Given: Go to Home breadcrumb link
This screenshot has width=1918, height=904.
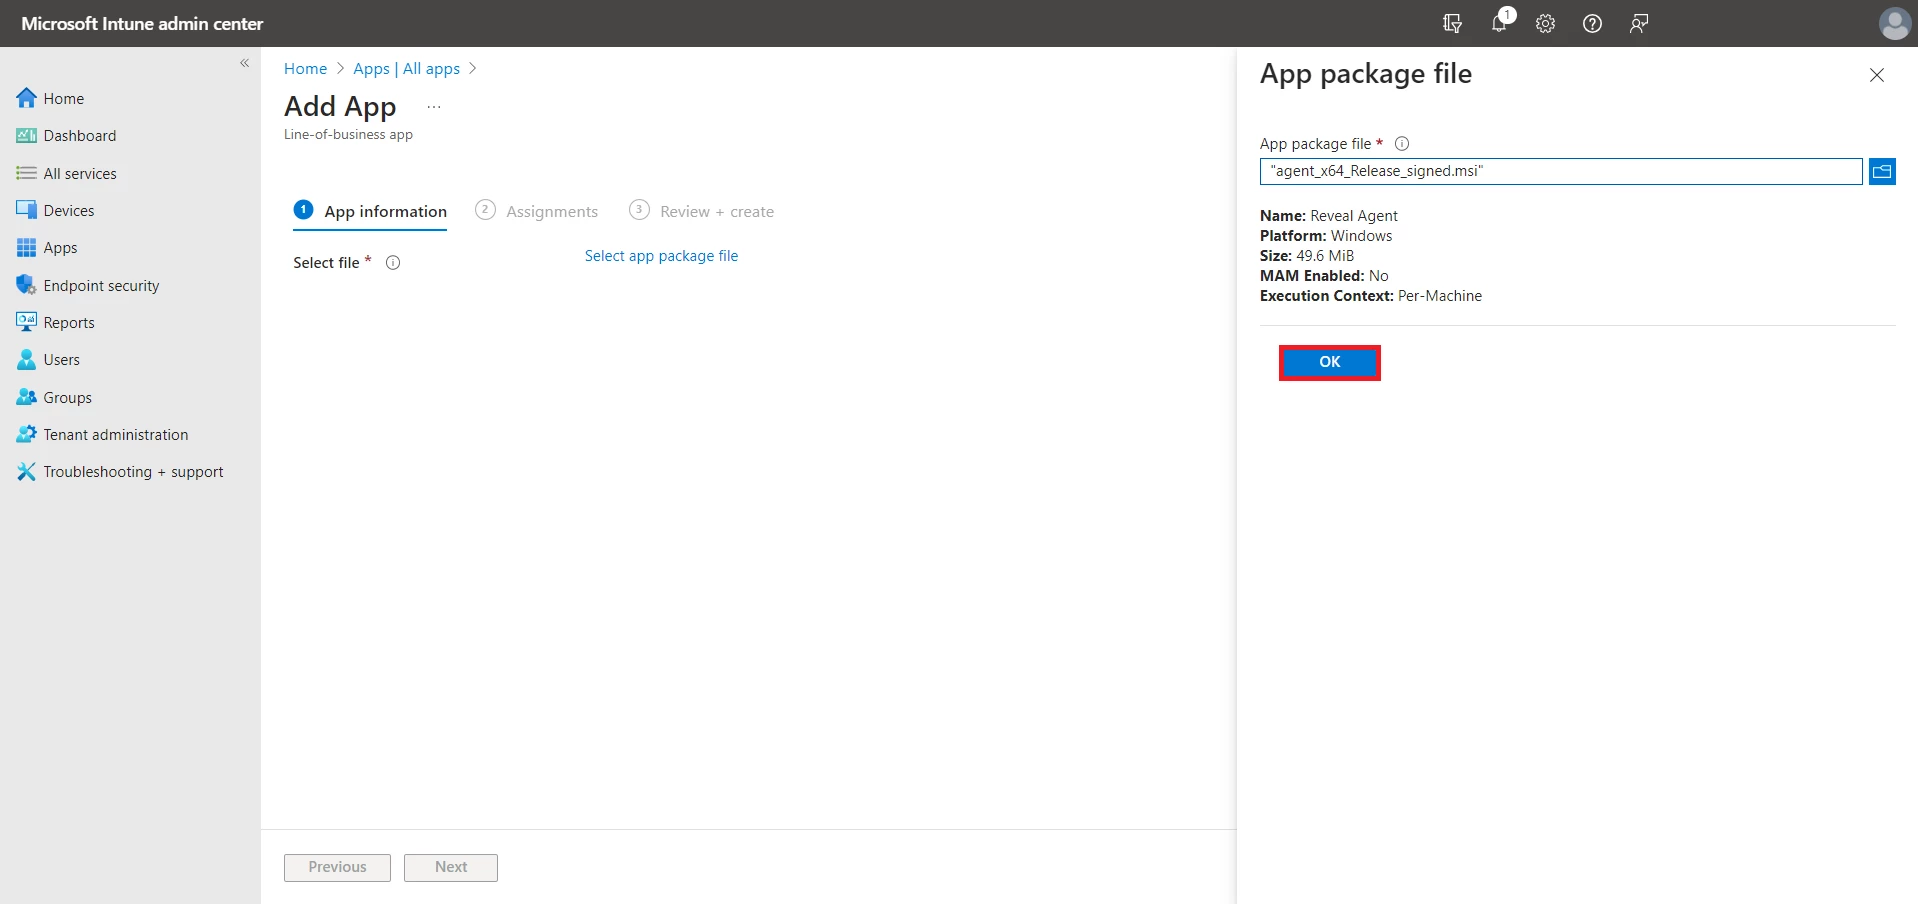Looking at the screenshot, I should 305,68.
